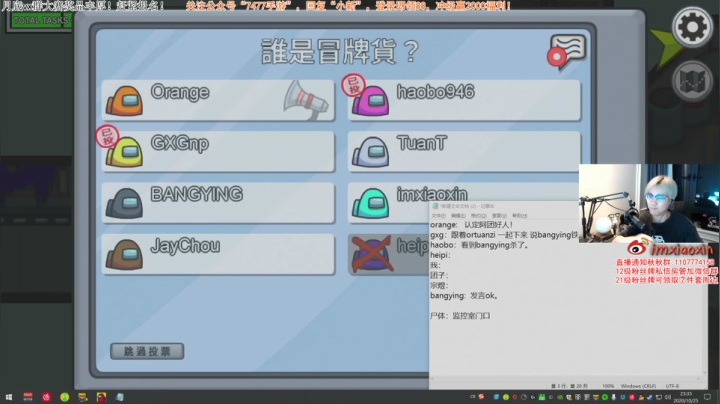Viewport: 720px width, 404px height.
Task: Click imxiaoxin's cyan crewmate avatar
Action: click(371, 203)
